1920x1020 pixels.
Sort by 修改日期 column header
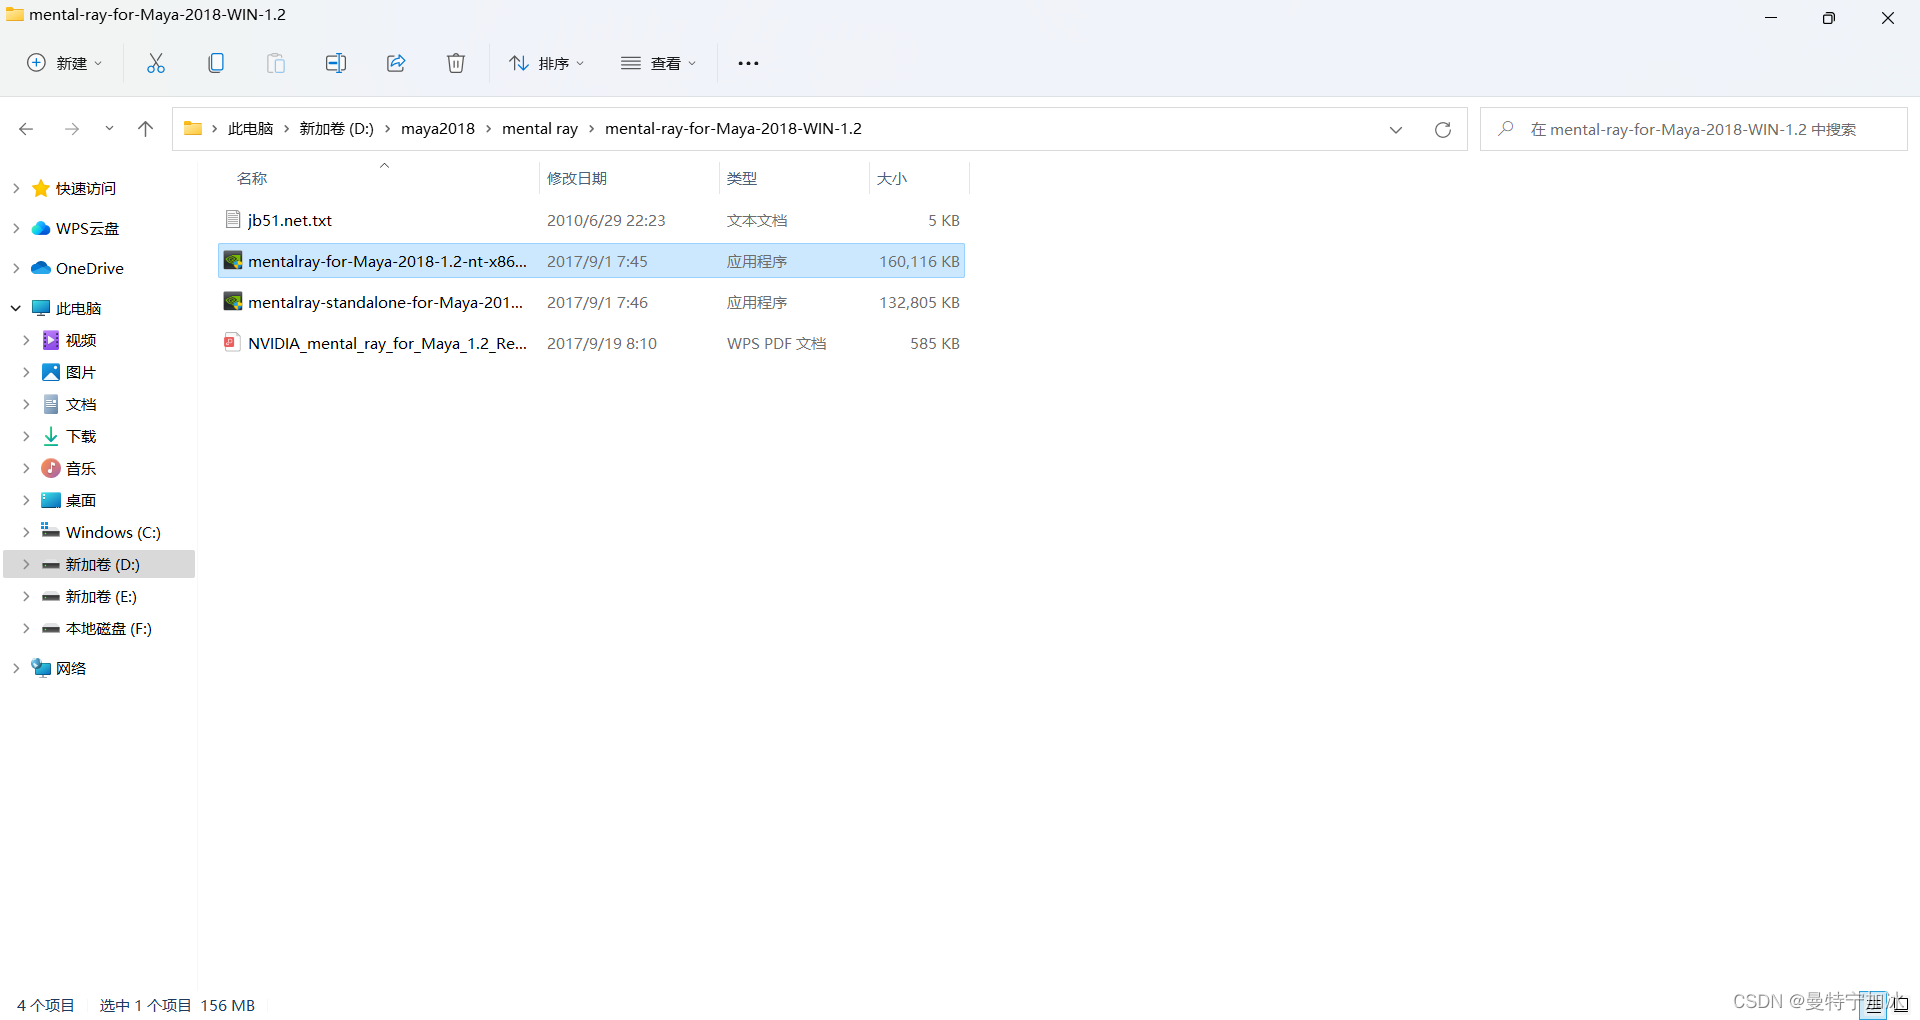coord(577,178)
